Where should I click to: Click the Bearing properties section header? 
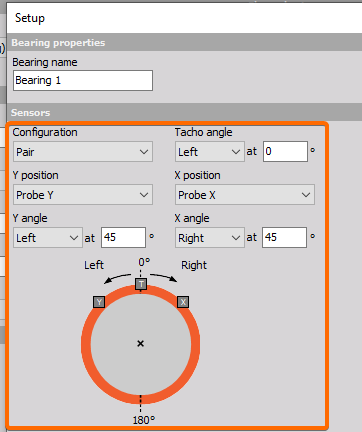click(184, 43)
